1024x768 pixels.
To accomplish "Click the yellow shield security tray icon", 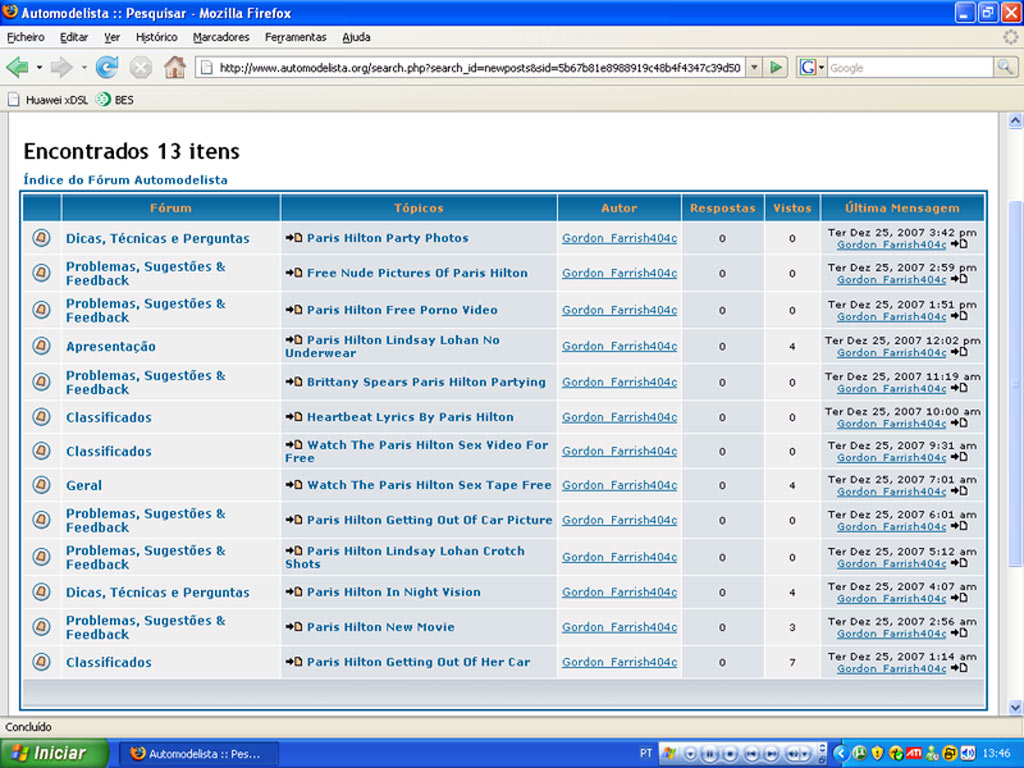I will (878, 753).
